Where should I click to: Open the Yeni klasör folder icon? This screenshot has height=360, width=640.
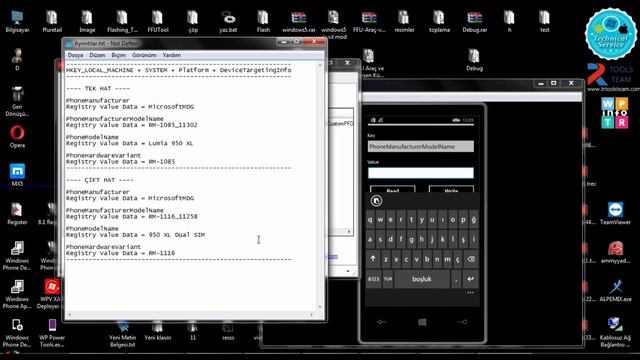pyautogui.click(x=158, y=331)
